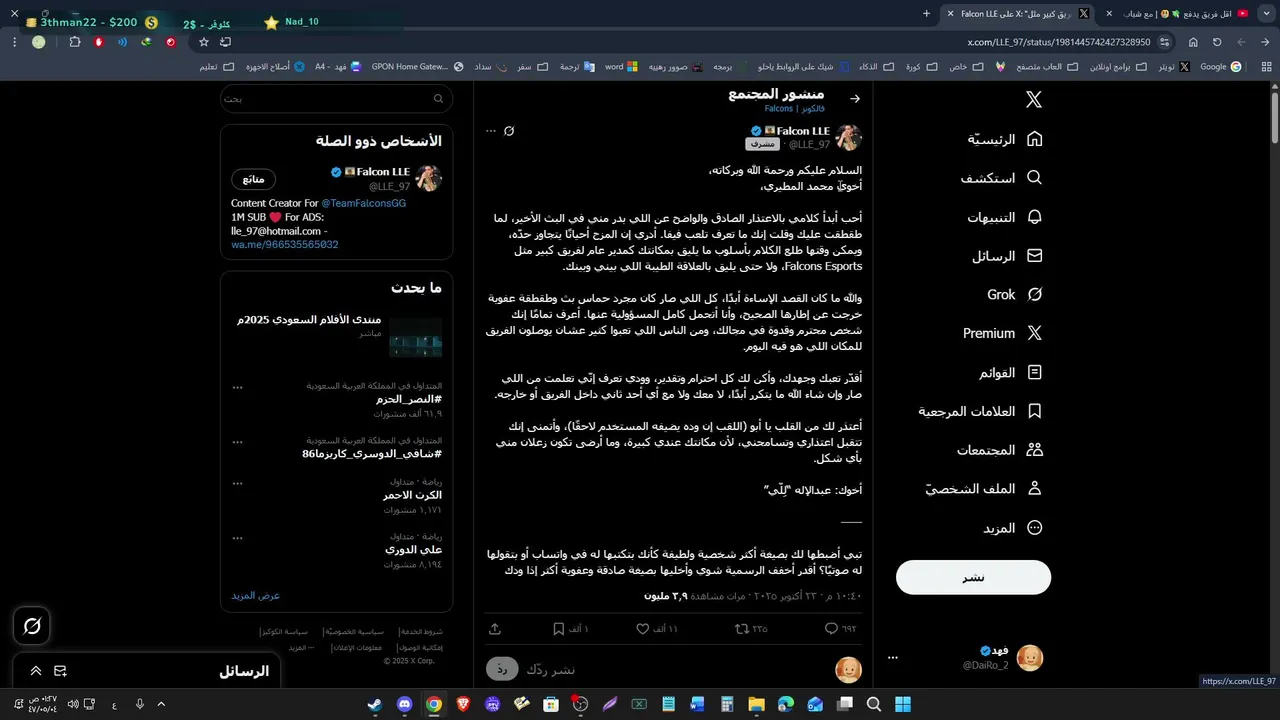Click the share icon on the post
1280x720 pixels.
(x=495, y=629)
